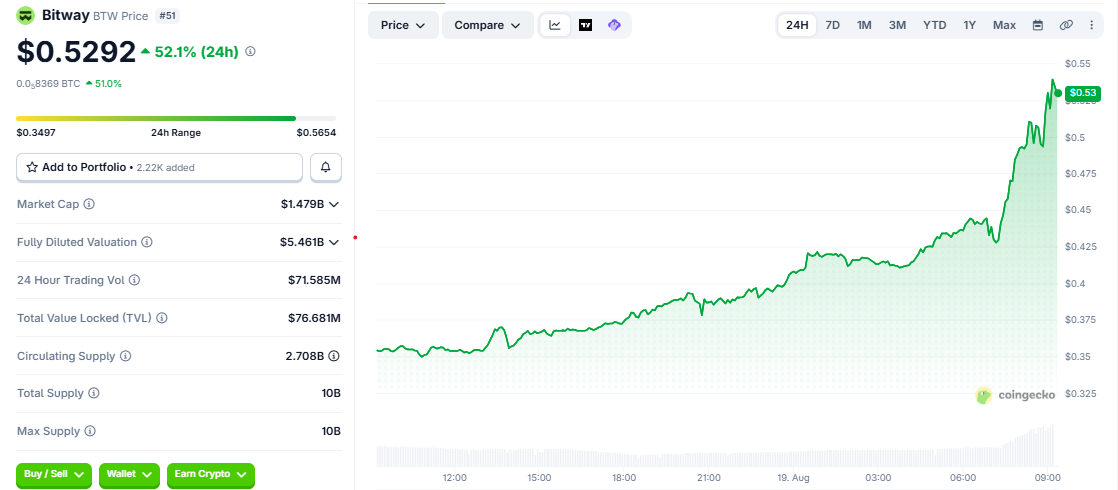Click the info icon next to 2.708B
1118x490 pixels.
(334, 356)
